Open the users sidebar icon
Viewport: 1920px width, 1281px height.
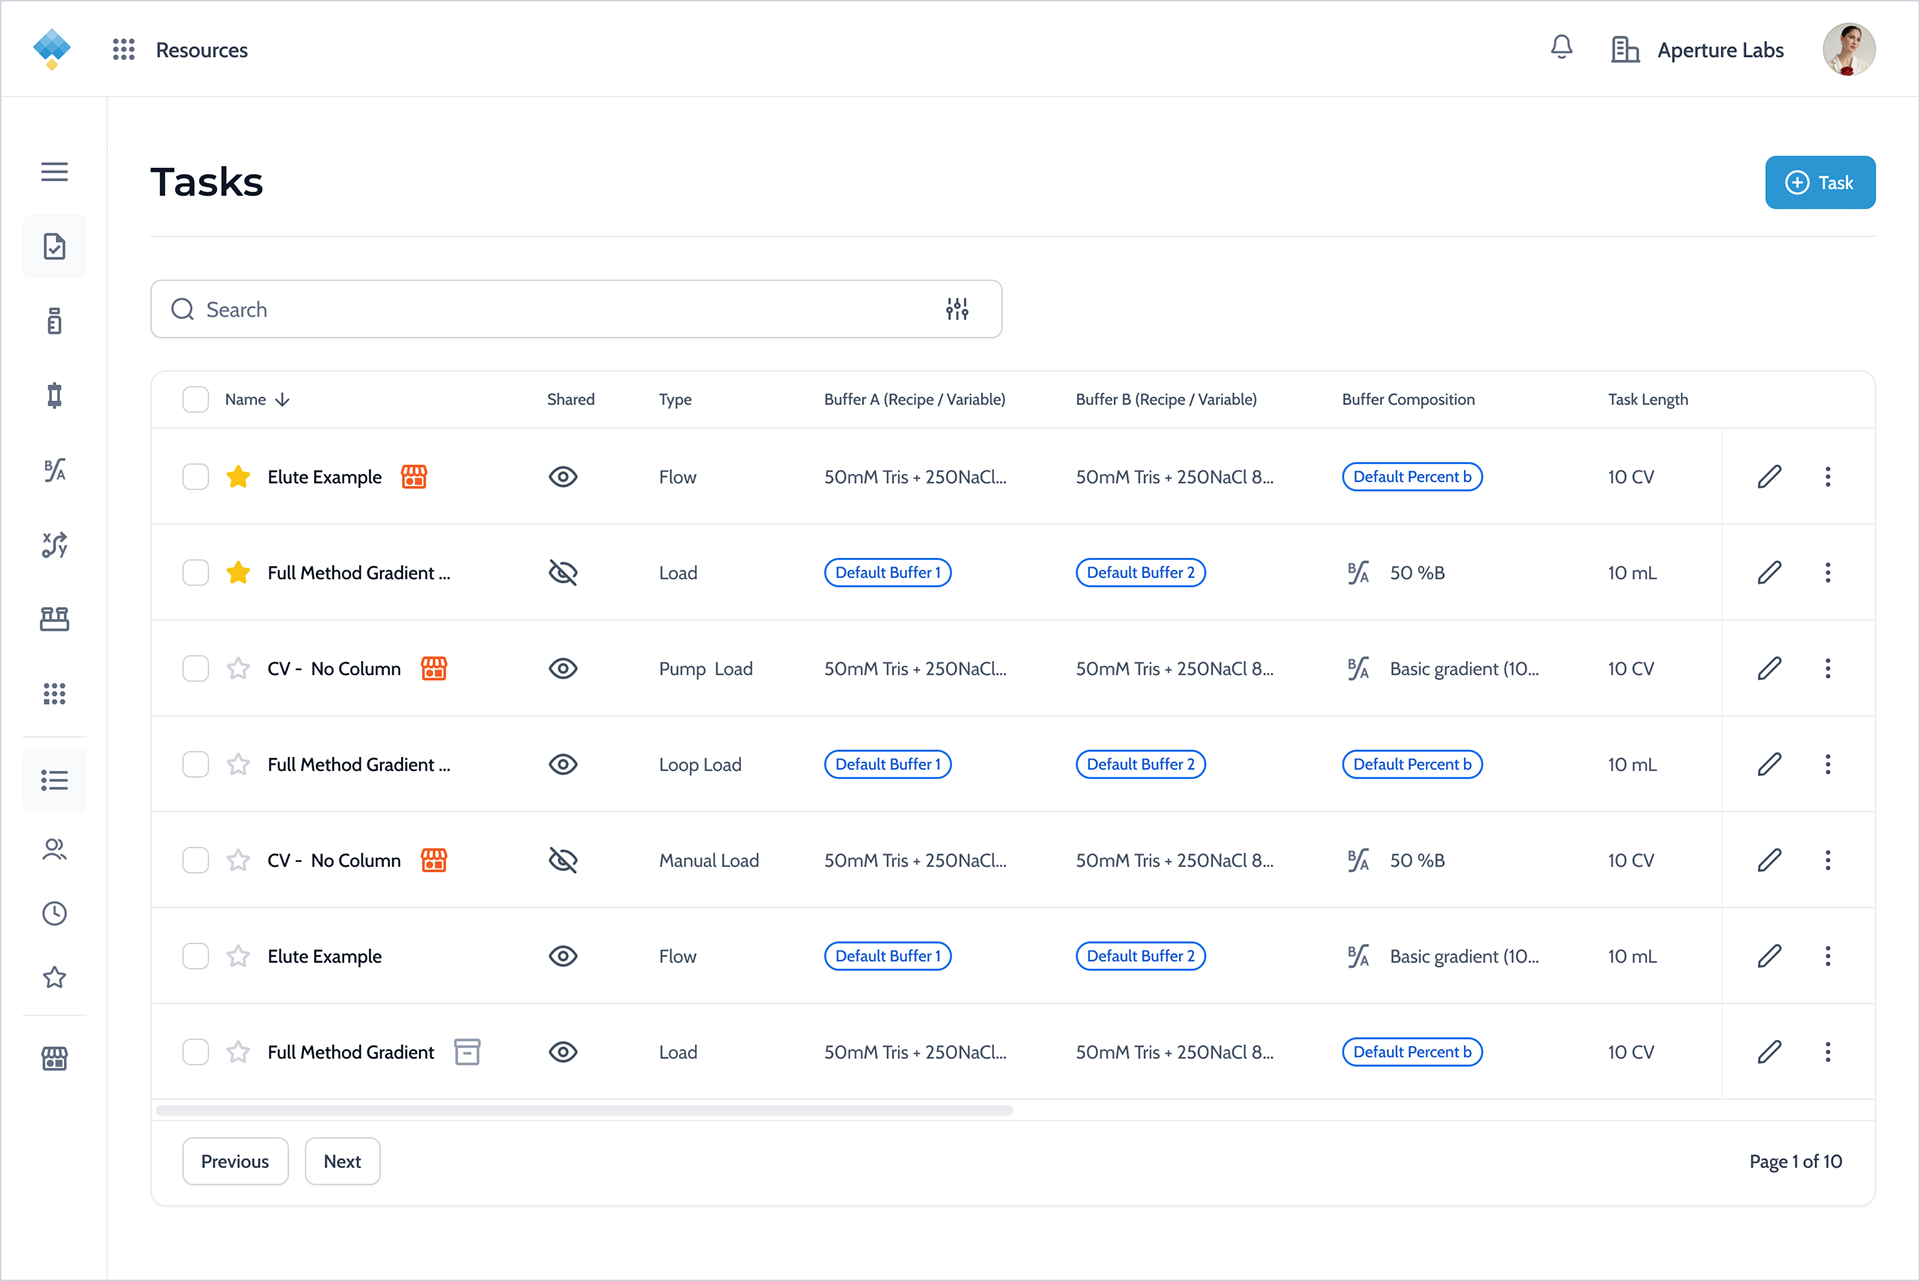click(x=55, y=850)
